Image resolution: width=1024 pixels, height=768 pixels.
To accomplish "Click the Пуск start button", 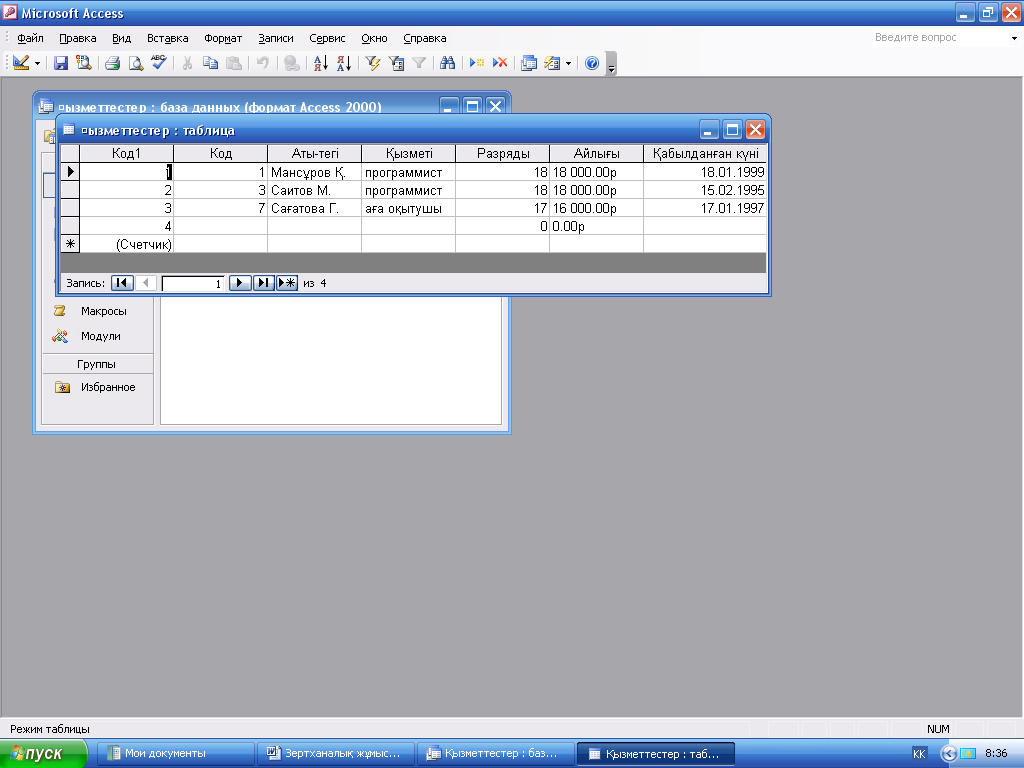I will 43,754.
